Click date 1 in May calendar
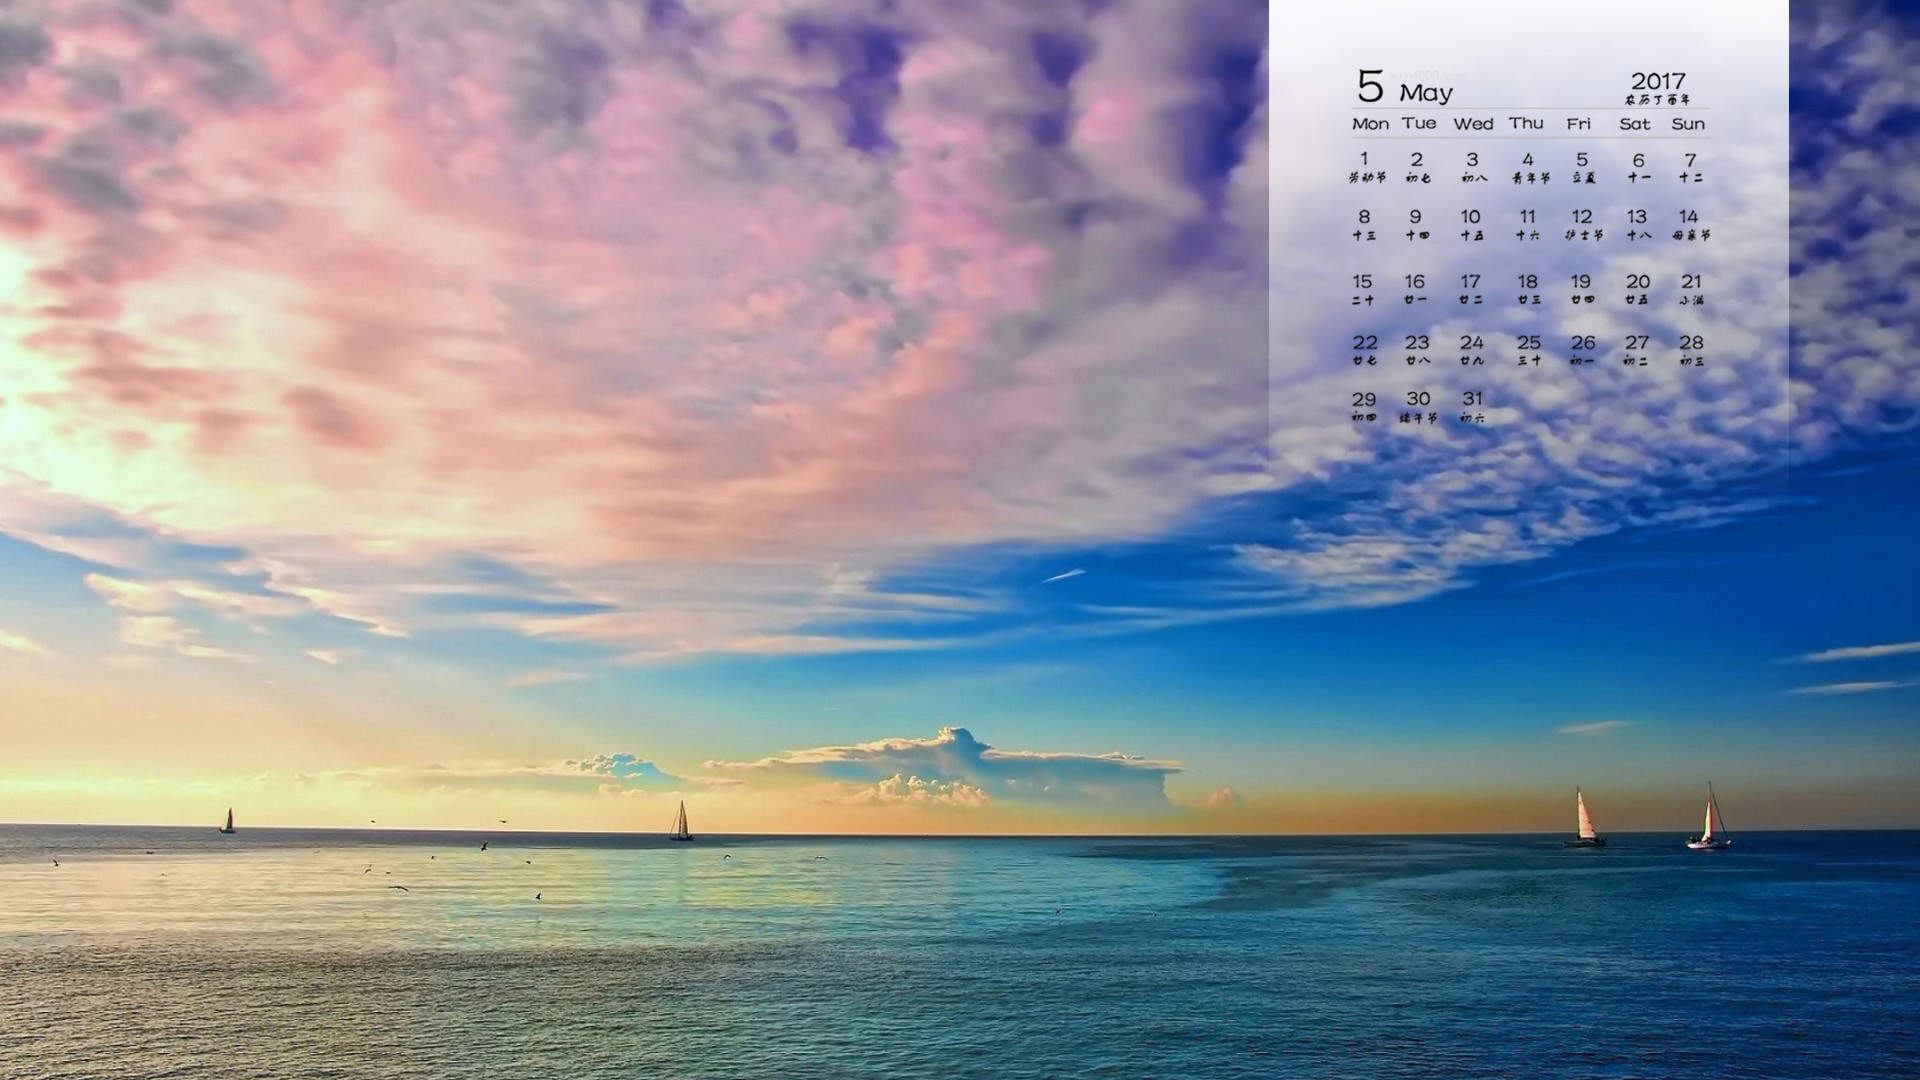Screen dimensions: 1920x1080 click(1364, 159)
